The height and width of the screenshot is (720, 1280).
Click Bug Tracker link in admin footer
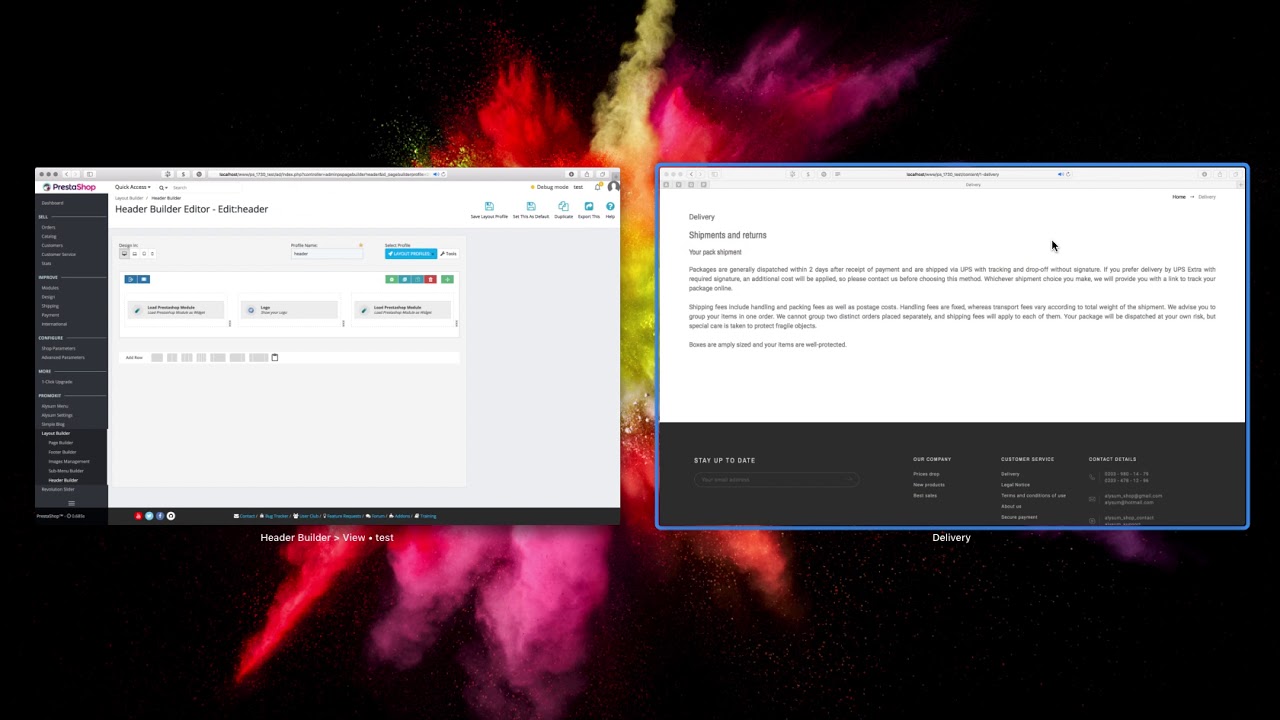tap(275, 516)
